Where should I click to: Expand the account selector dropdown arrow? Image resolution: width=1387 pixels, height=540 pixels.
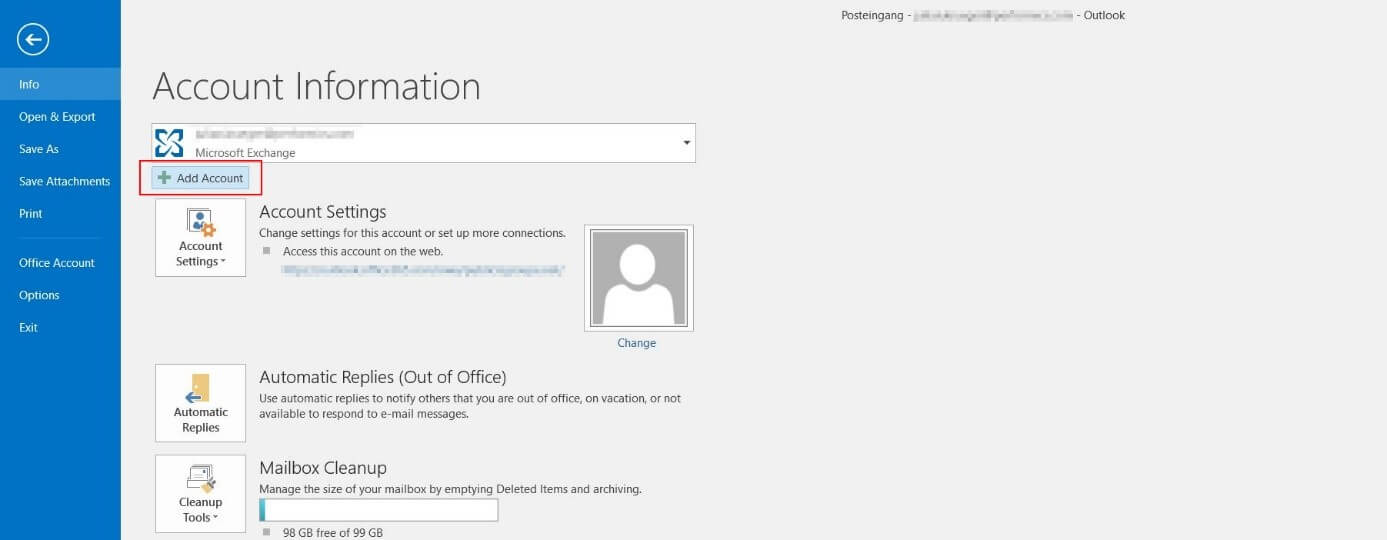pos(687,143)
